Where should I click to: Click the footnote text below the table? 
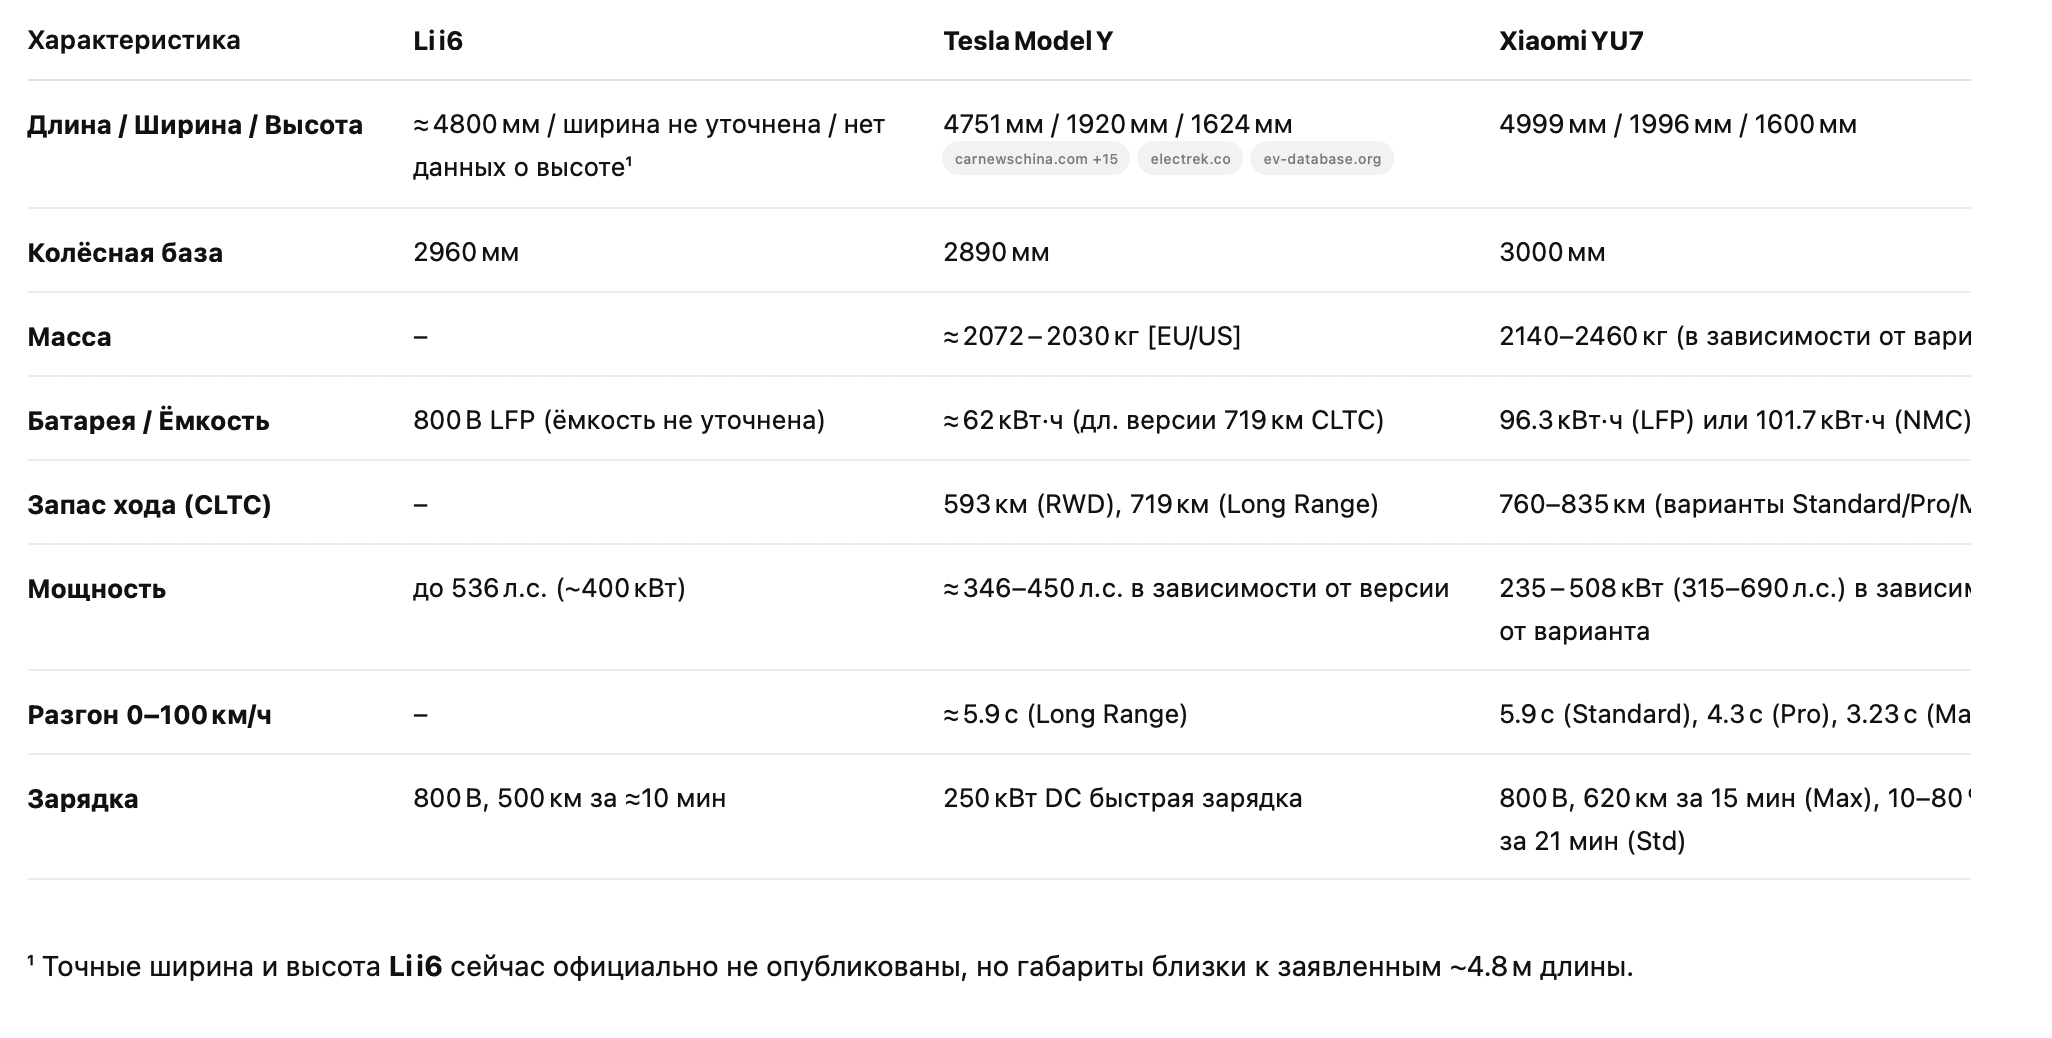pos(830,967)
